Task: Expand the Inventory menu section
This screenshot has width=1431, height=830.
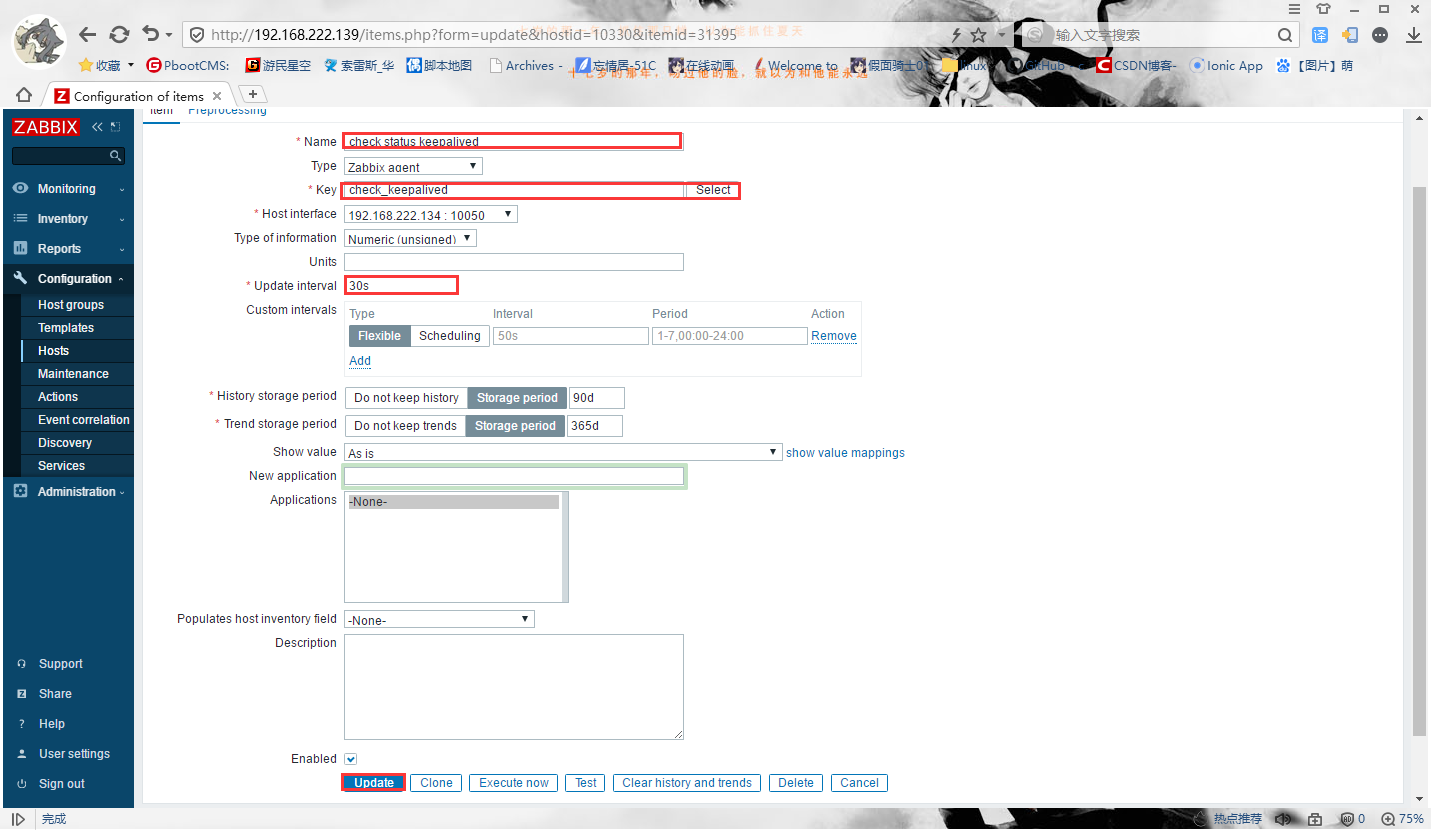Action: (x=68, y=219)
